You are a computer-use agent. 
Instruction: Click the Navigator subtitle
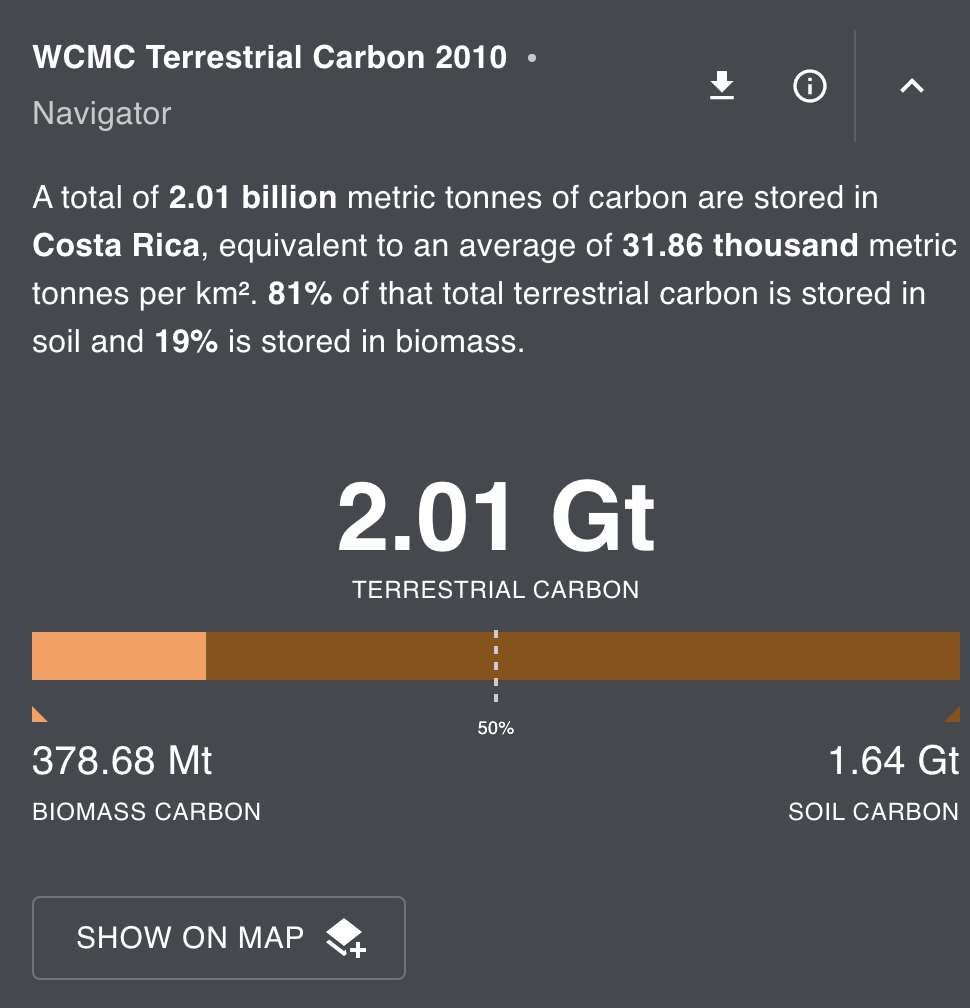coord(102,113)
